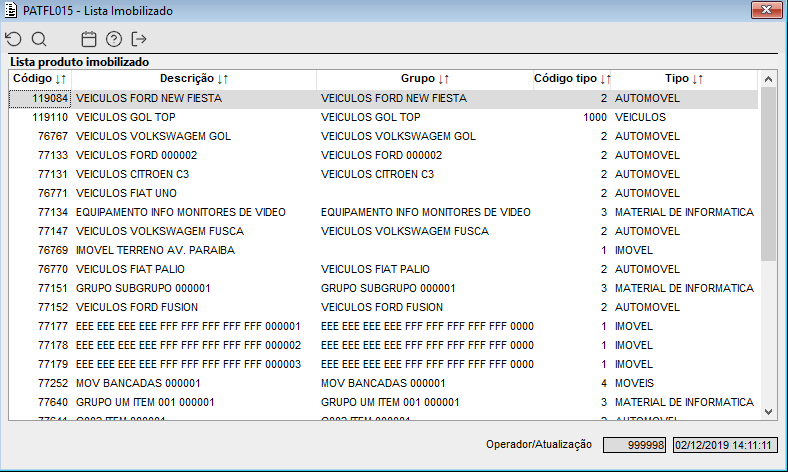788x472 pixels.
Task: Click the Tipo column header
Action: (684, 79)
